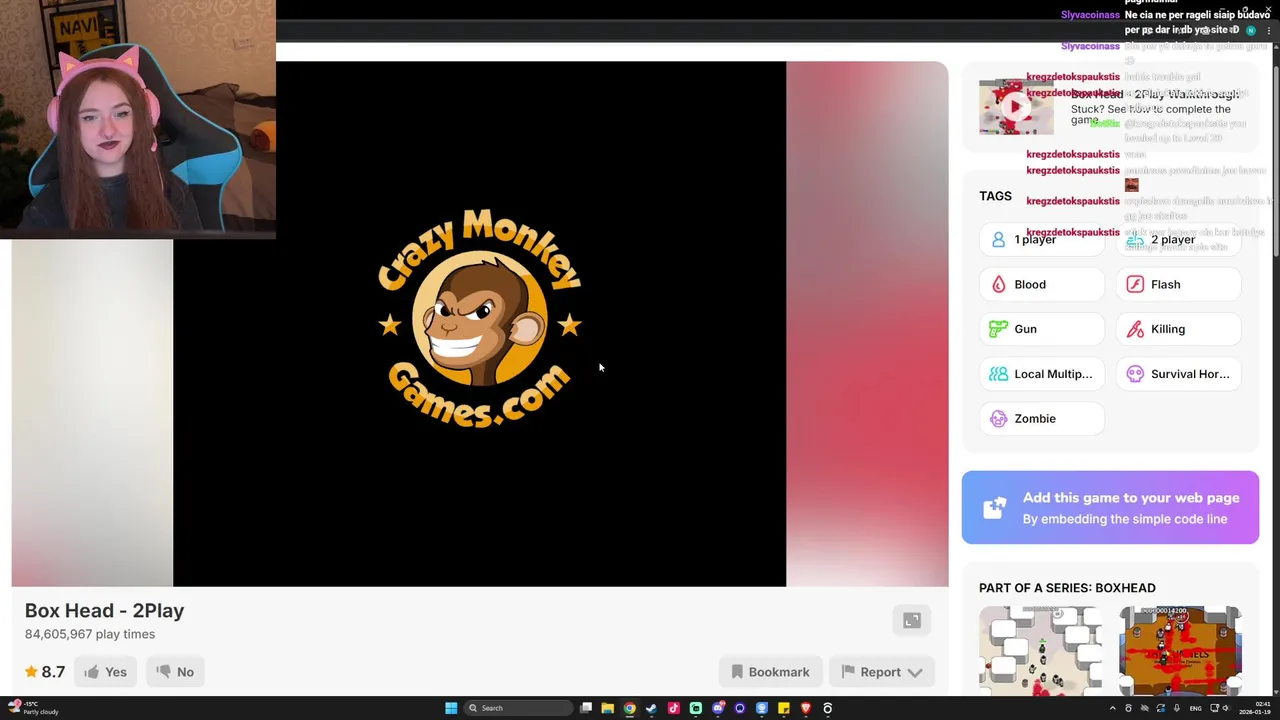Bookmark this game
1280x720 pixels.
click(x=770, y=672)
